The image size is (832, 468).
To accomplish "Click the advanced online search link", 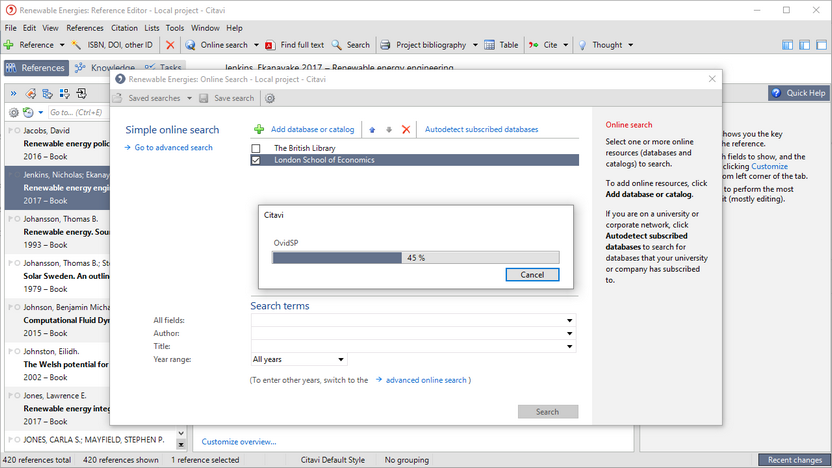I will coord(426,380).
